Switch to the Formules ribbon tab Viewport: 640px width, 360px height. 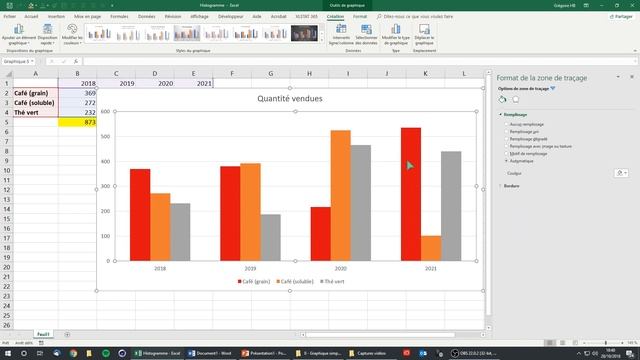[x=119, y=16]
